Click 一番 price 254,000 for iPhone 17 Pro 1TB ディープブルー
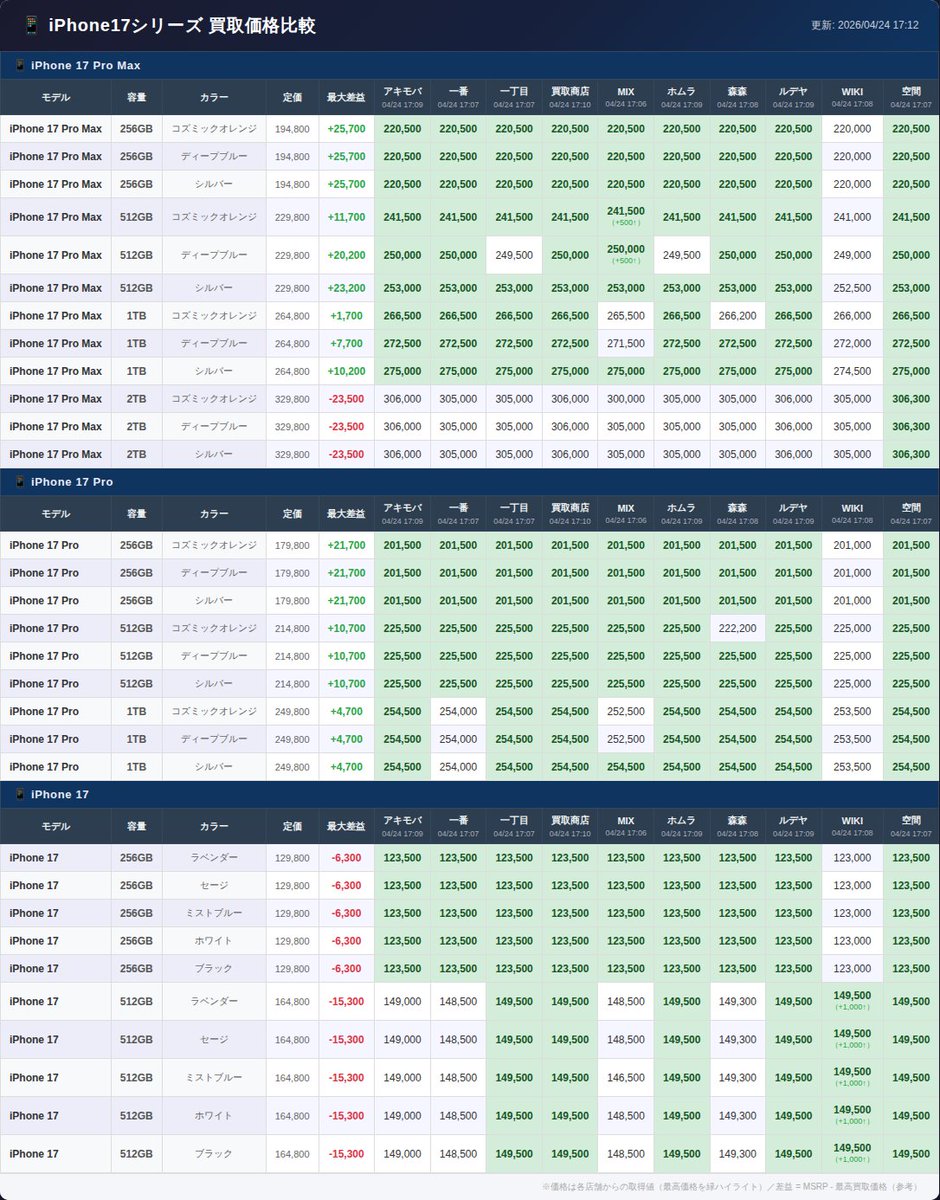 pyautogui.click(x=458, y=739)
